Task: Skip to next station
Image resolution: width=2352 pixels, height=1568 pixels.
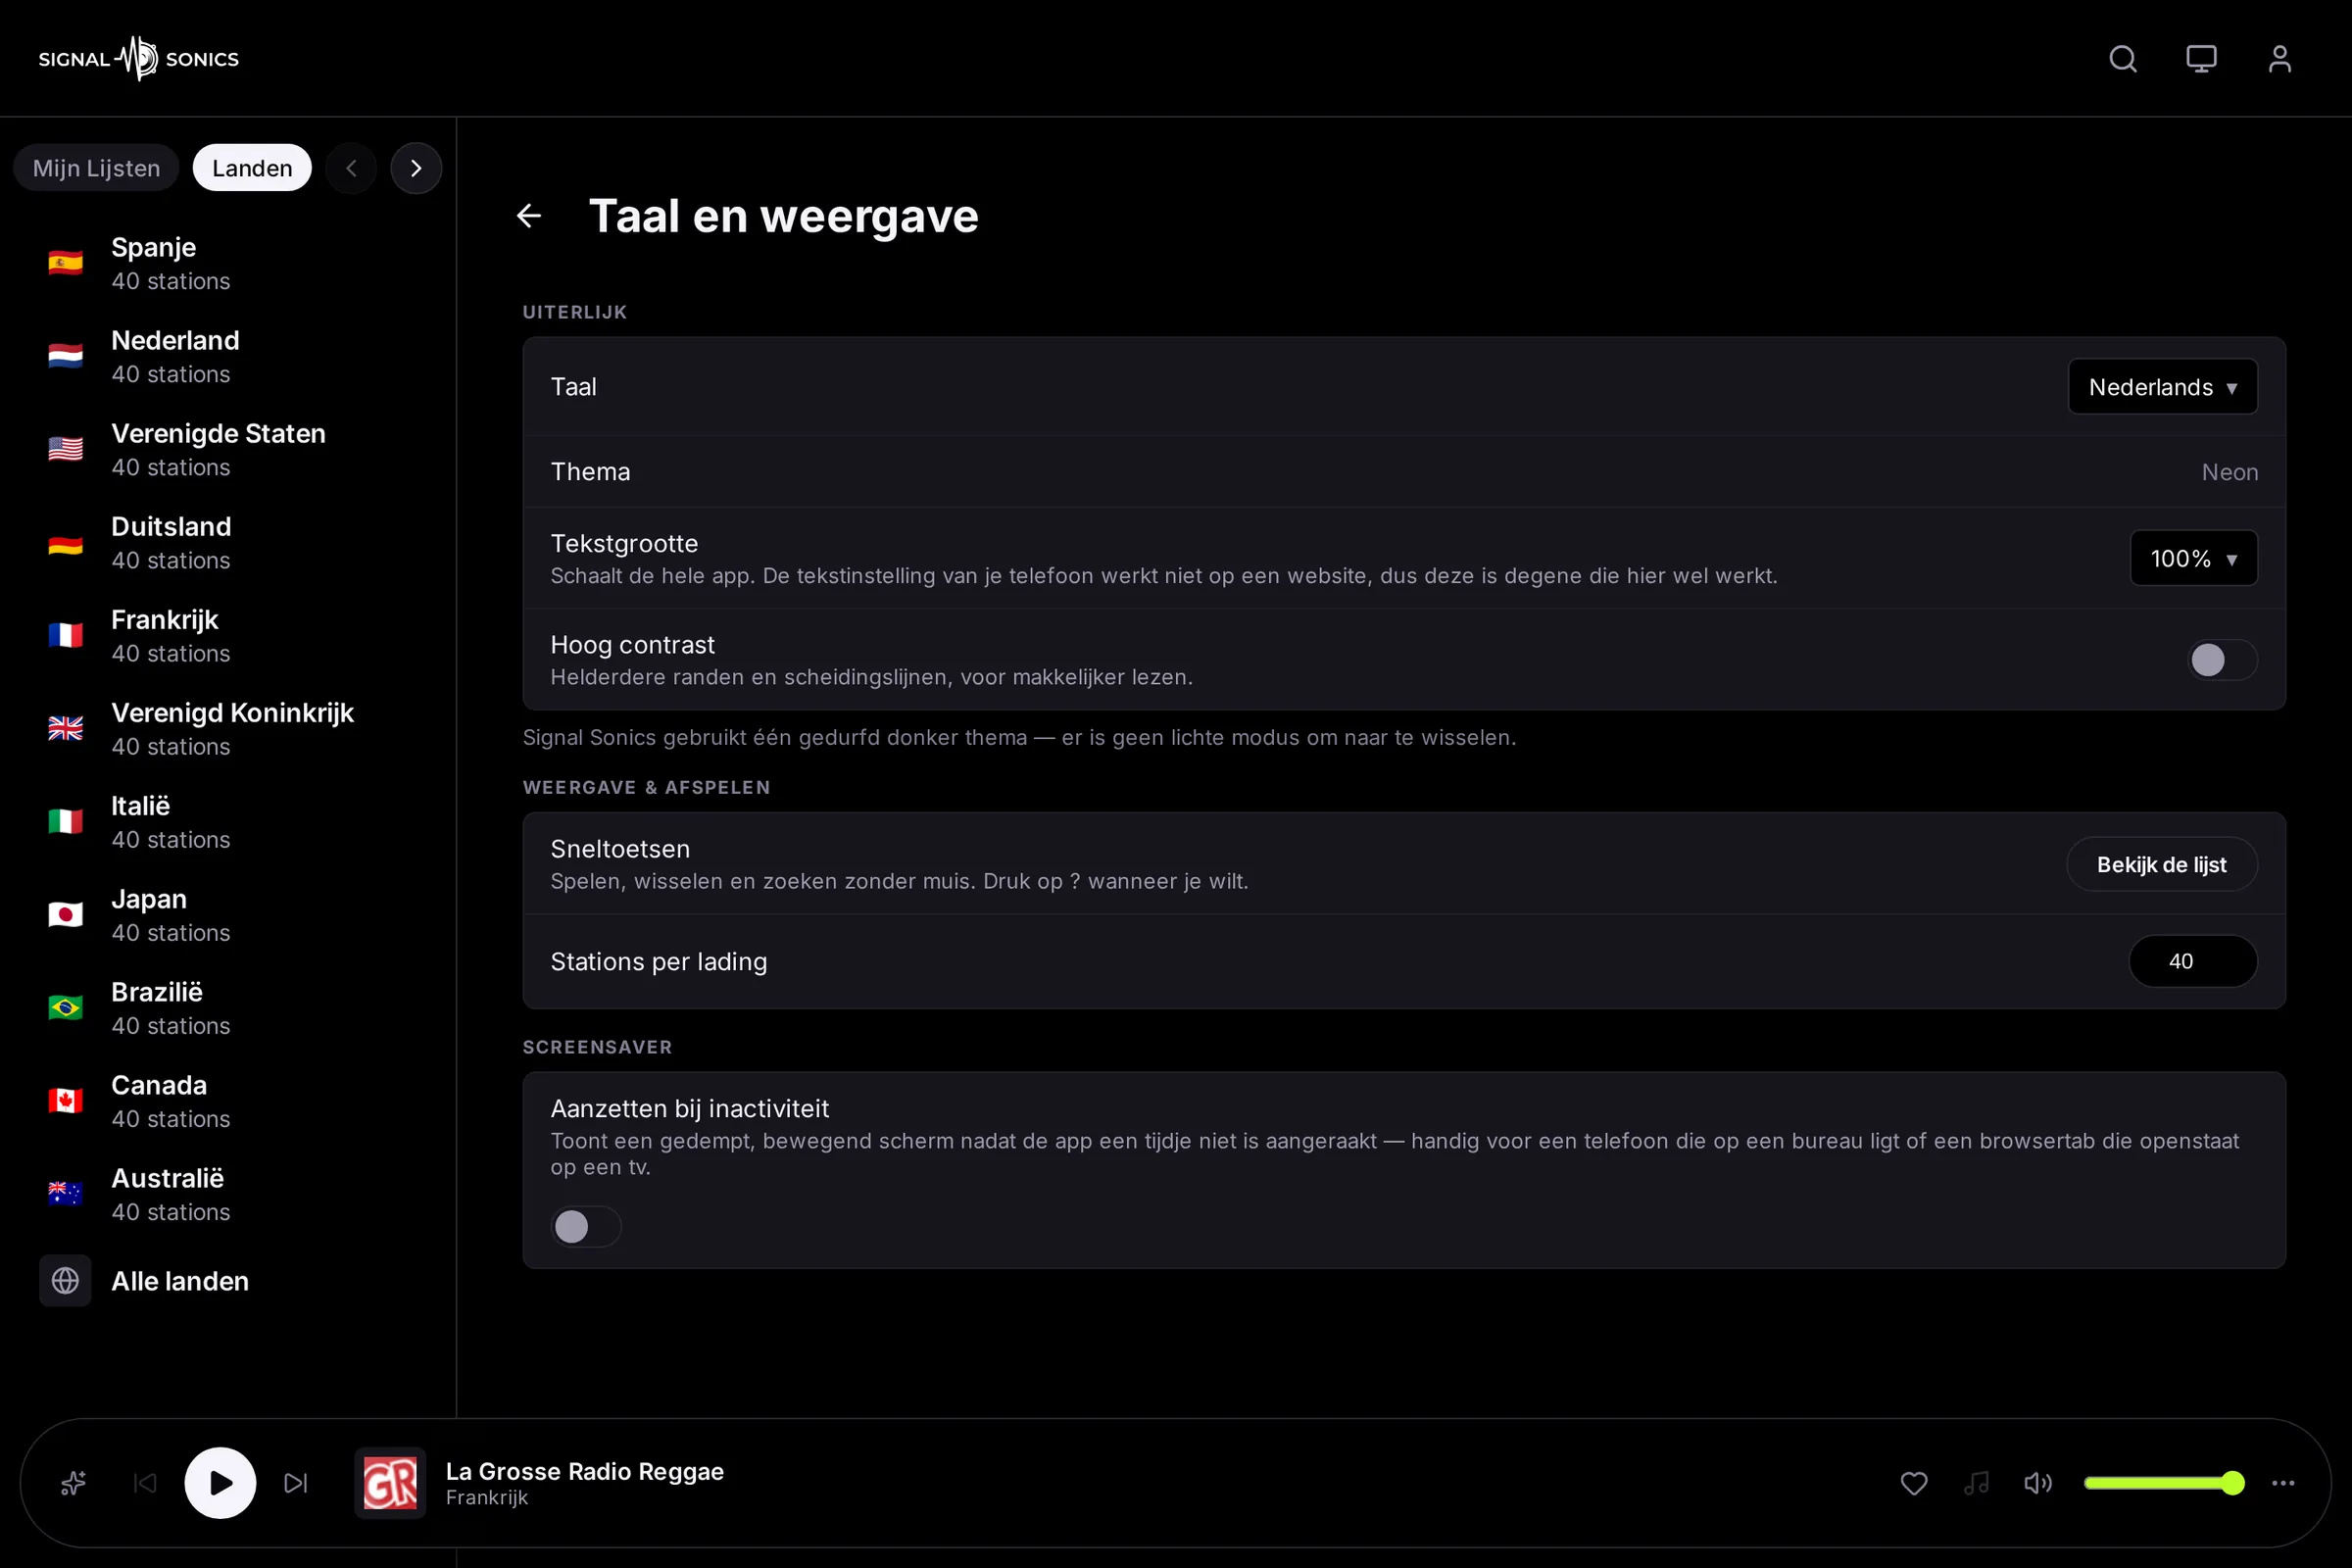Action: (x=295, y=1483)
